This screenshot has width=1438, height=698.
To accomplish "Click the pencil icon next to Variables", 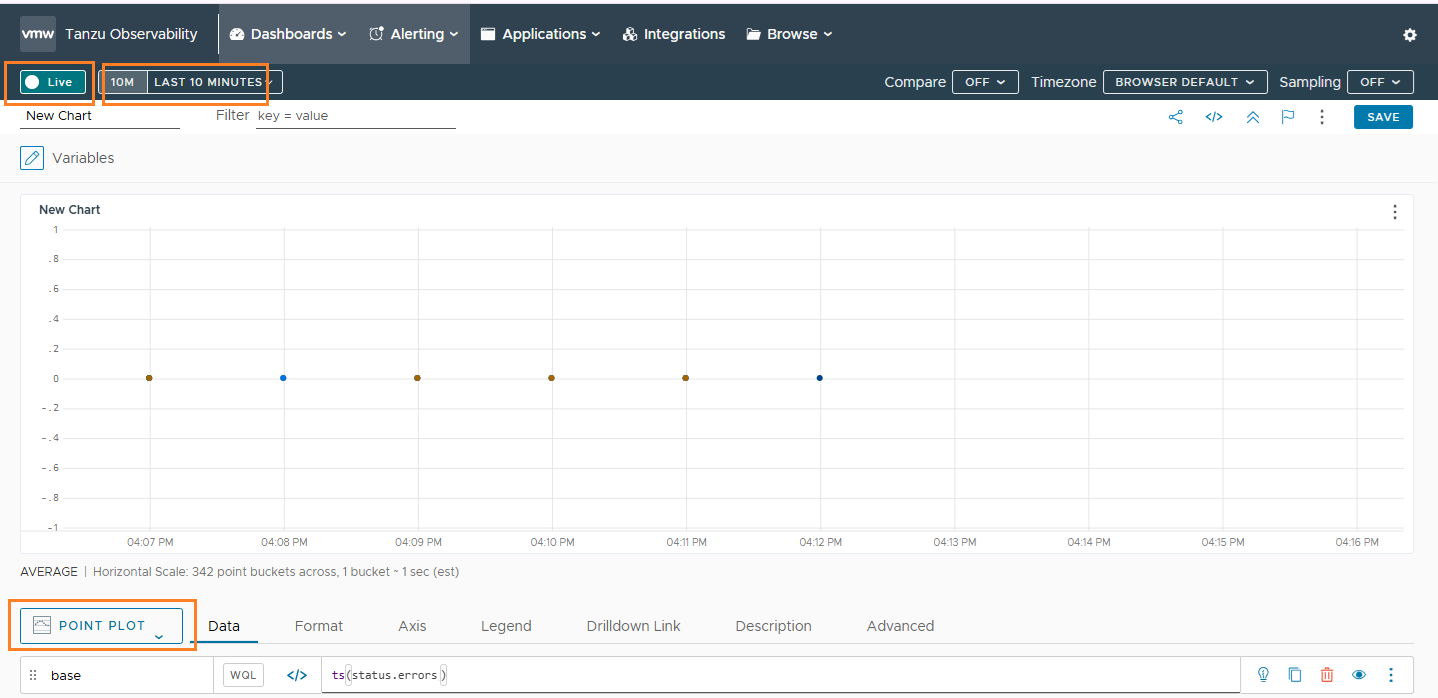I will tap(32, 158).
